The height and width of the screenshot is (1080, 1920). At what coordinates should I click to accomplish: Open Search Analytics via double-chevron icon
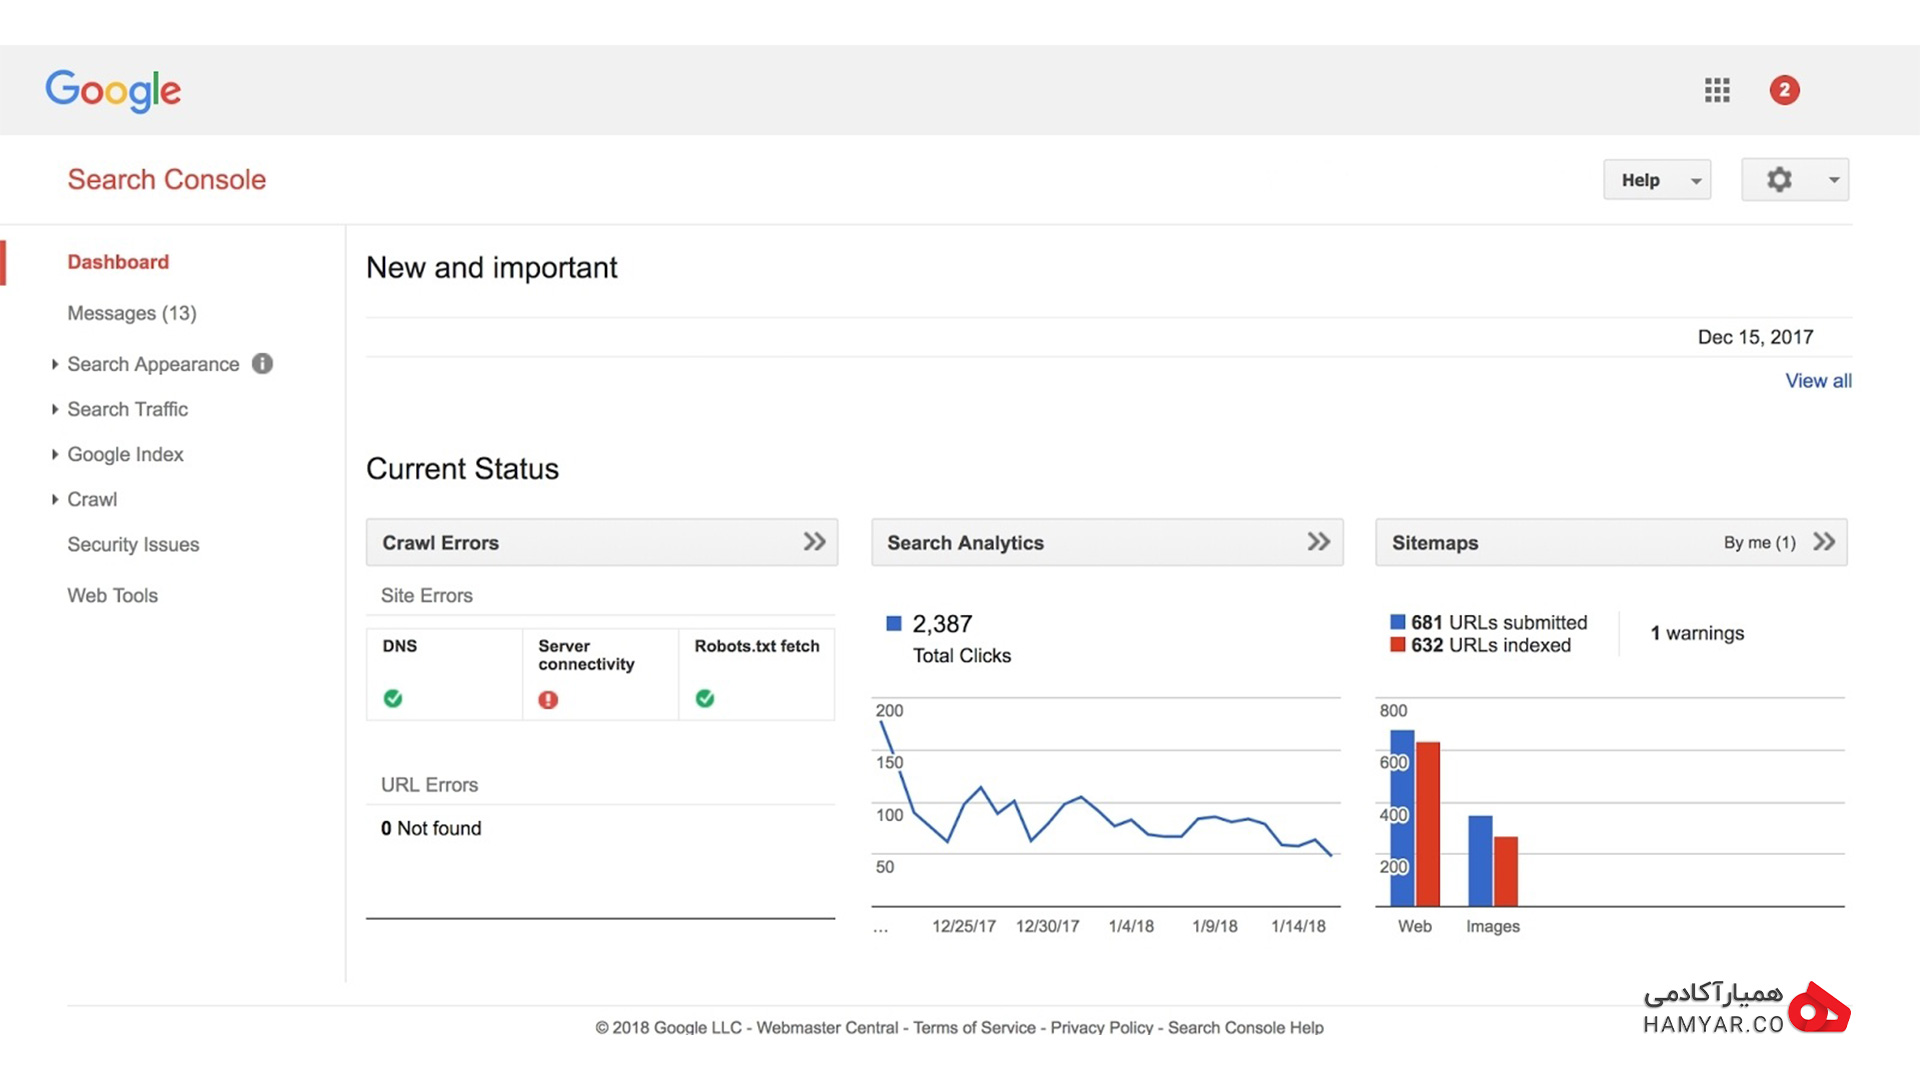click(1318, 542)
